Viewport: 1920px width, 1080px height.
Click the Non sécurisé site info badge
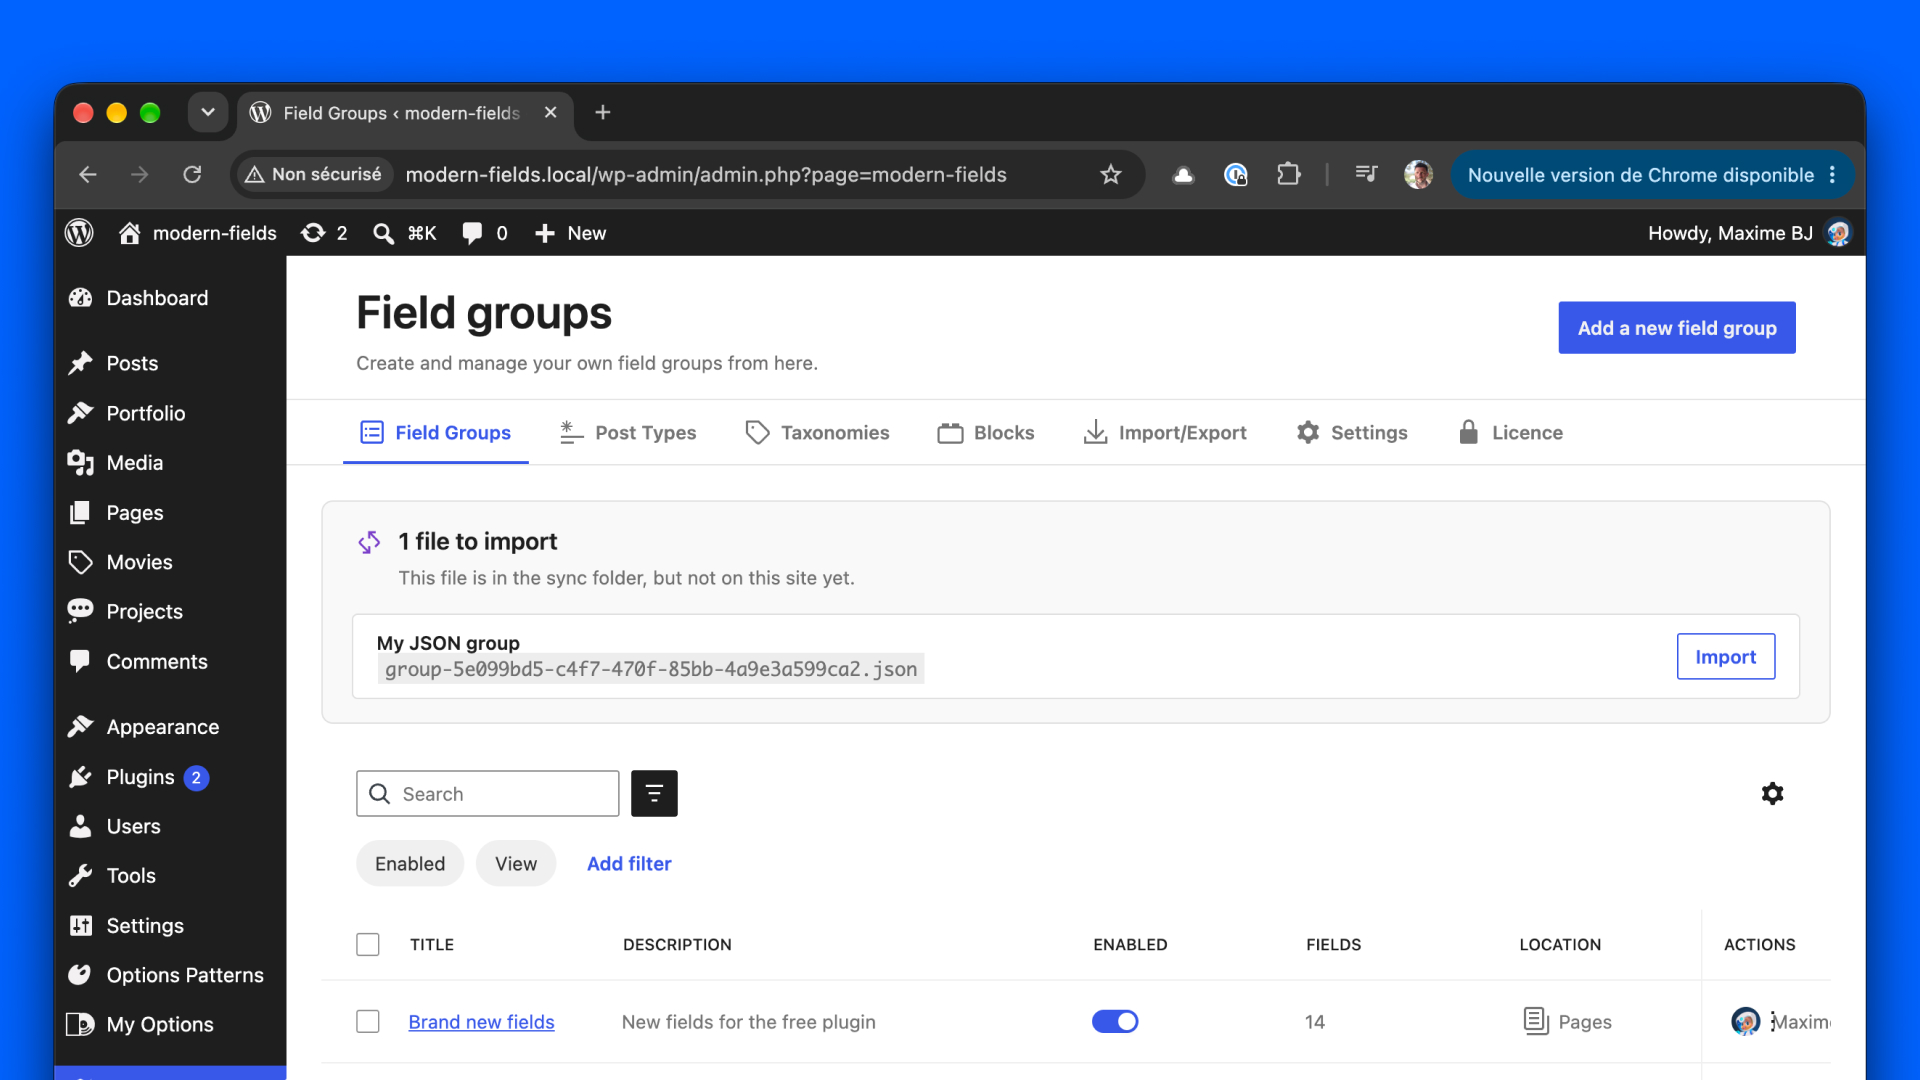coord(314,175)
